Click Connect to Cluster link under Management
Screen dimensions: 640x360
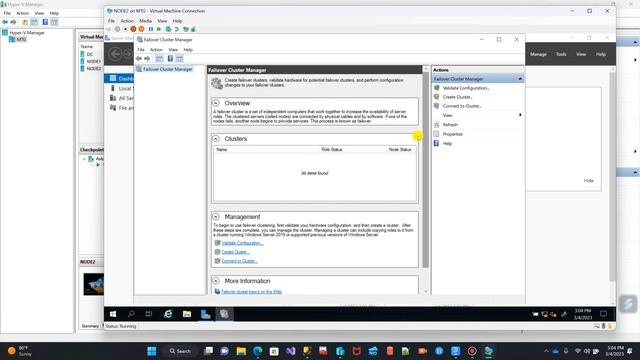pyautogui.click(x=240, y=261)
